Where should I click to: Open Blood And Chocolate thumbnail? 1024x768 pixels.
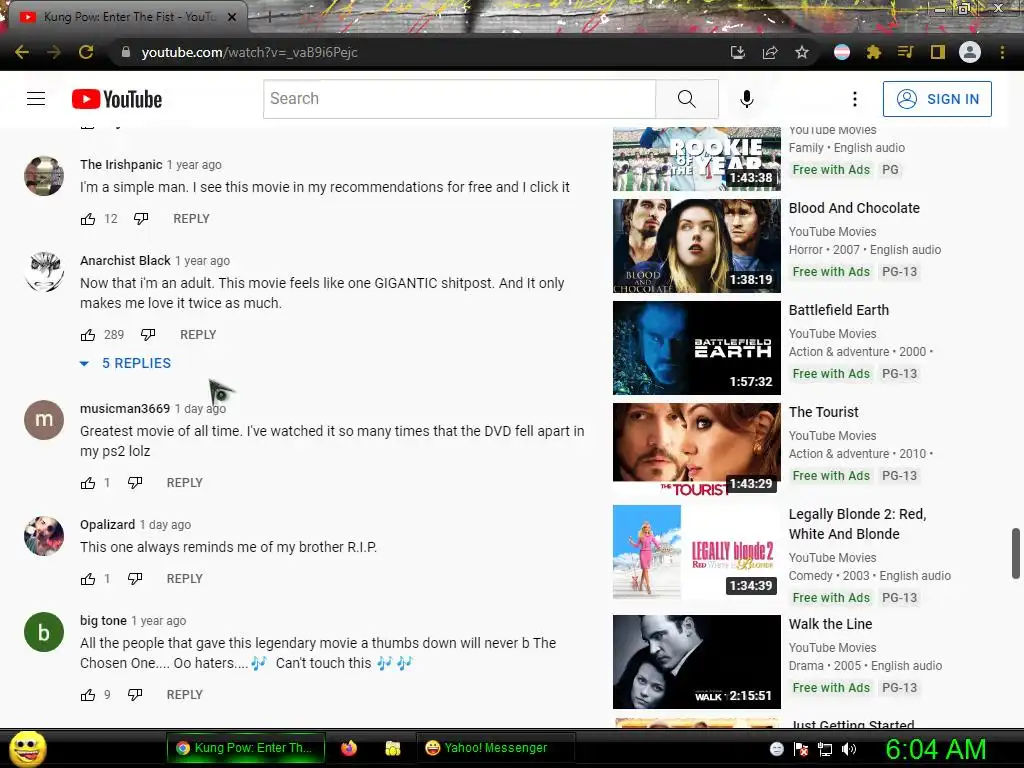697,246
